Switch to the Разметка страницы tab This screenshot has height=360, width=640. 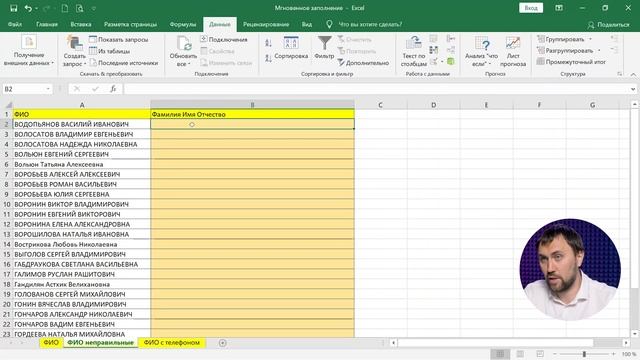(130, 24)
